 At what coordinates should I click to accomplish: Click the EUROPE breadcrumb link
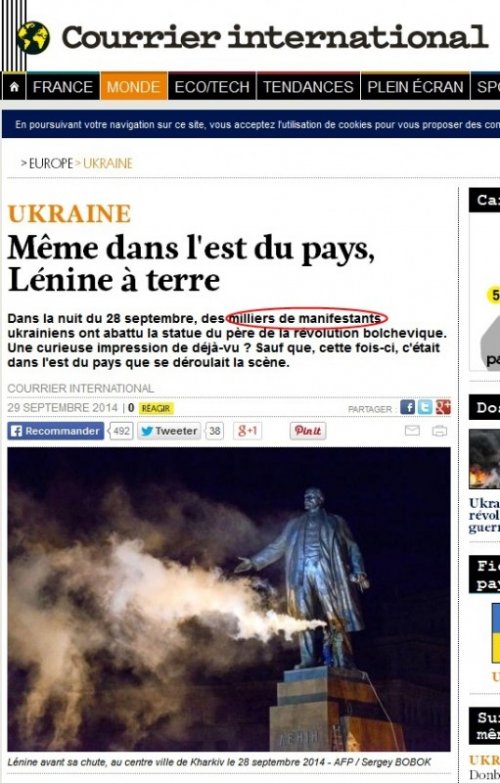coord(51,163)
